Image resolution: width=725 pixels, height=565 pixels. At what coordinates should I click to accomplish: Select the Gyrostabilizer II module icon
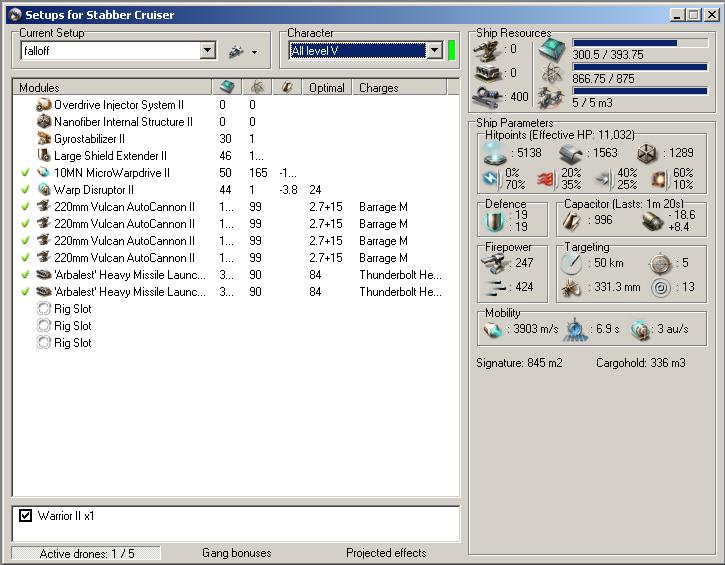click(44, 139)
